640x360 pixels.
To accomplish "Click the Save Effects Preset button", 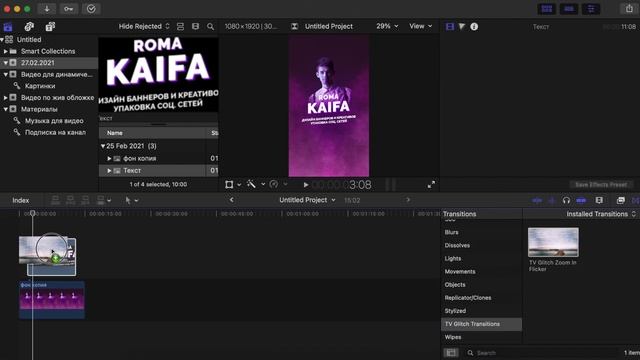I will coord(601,185).
